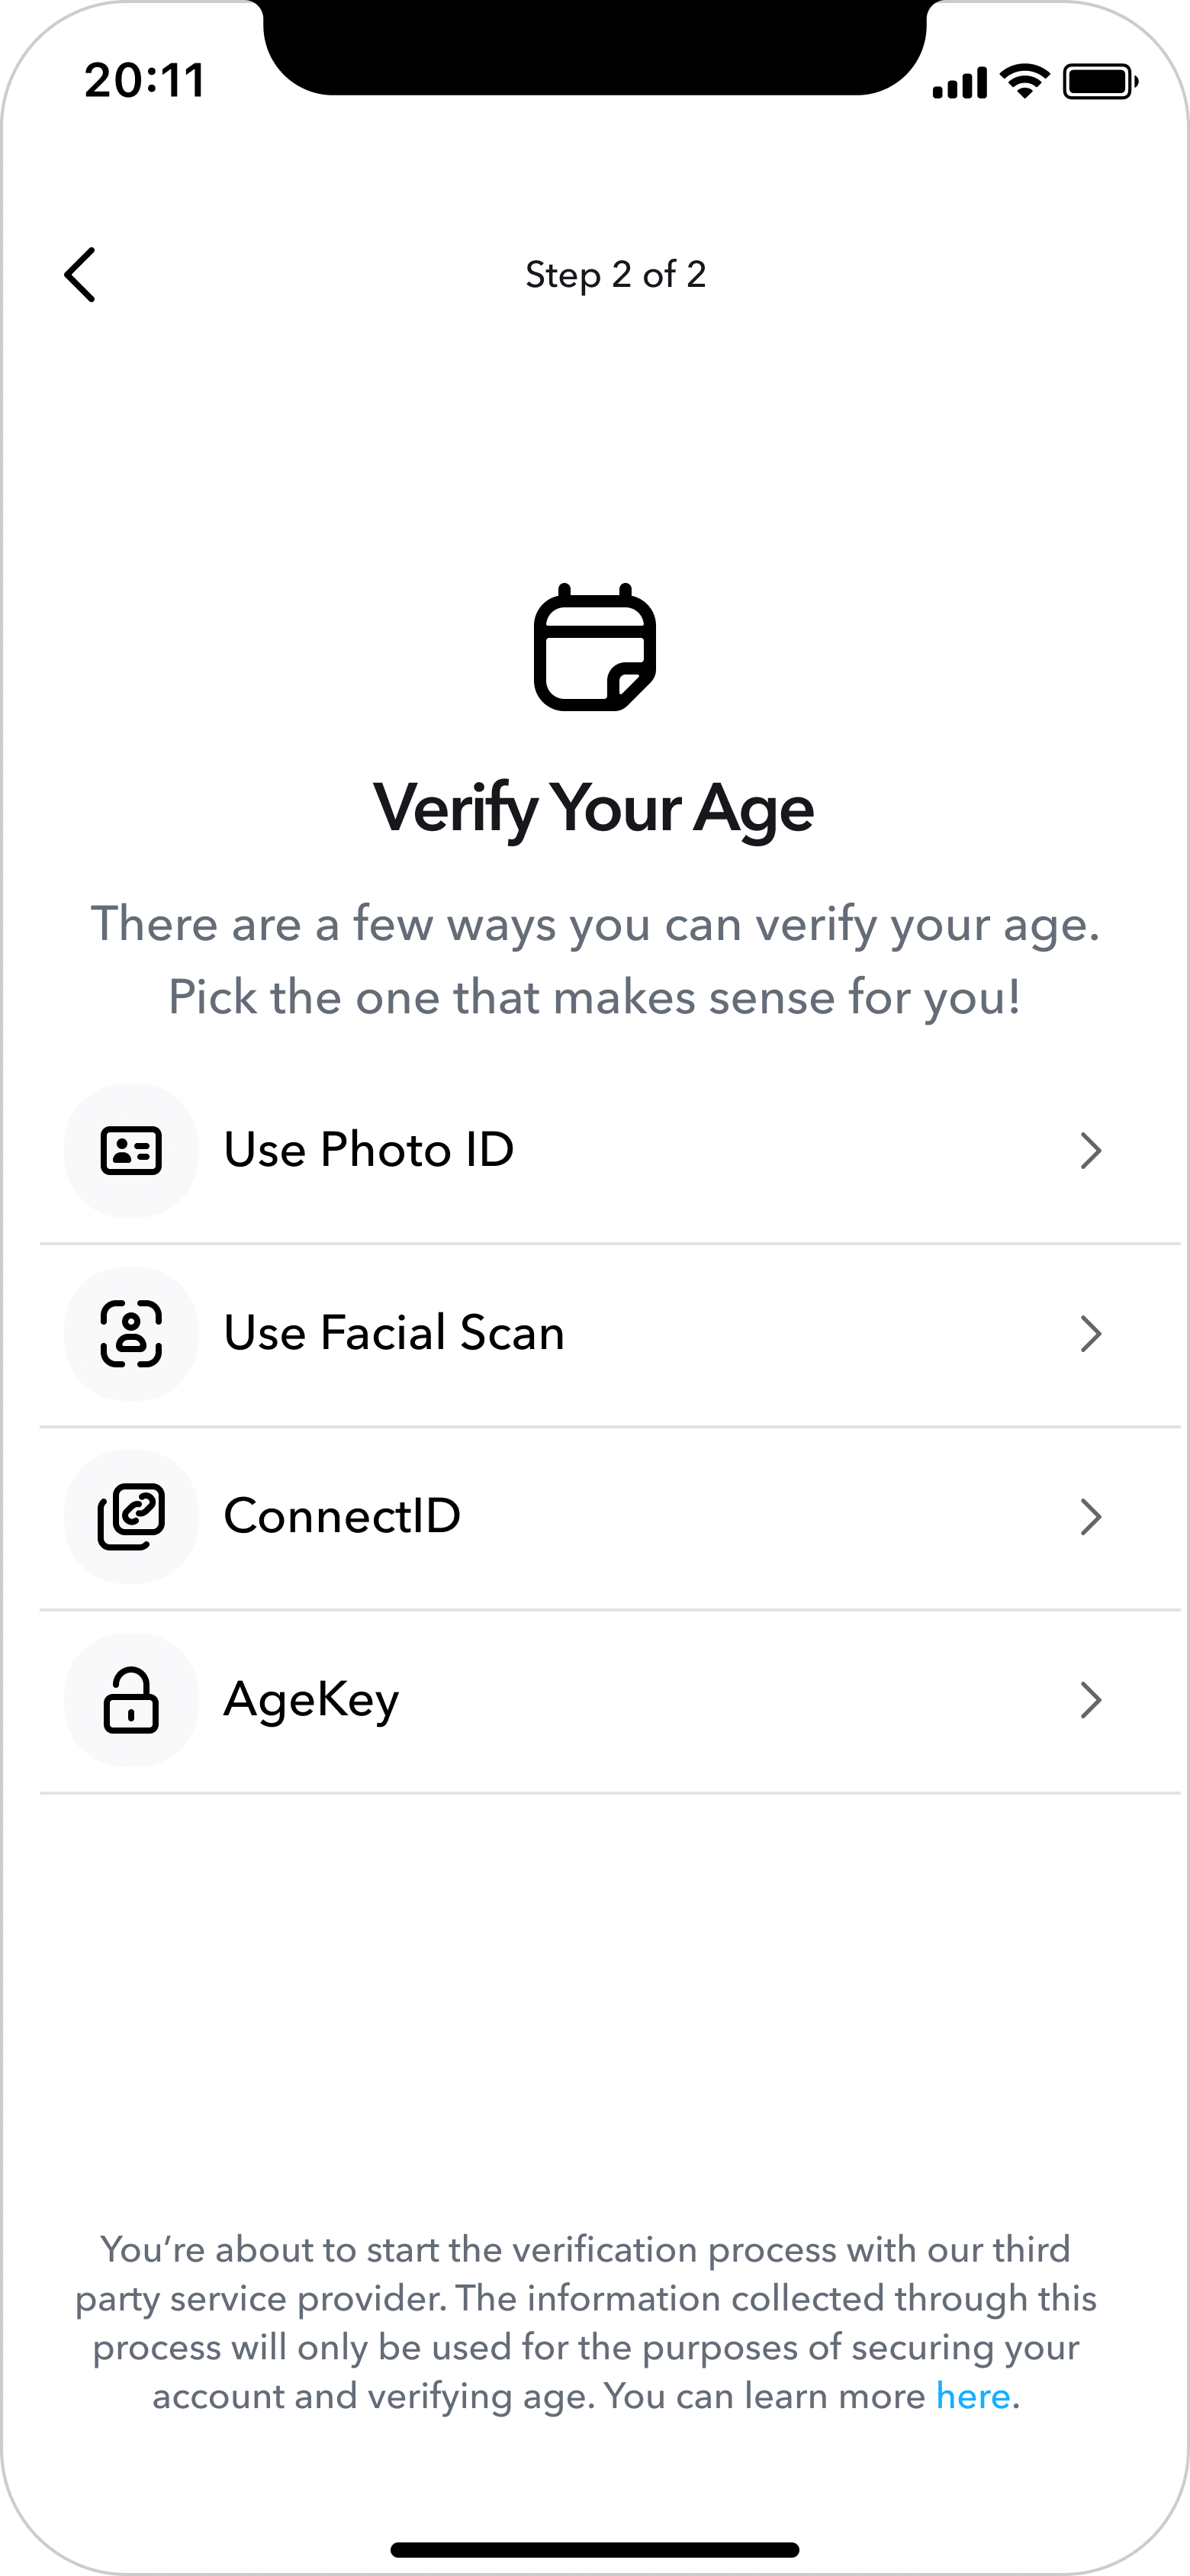Open the chevron beside ConnectID

(1090, 1517)
